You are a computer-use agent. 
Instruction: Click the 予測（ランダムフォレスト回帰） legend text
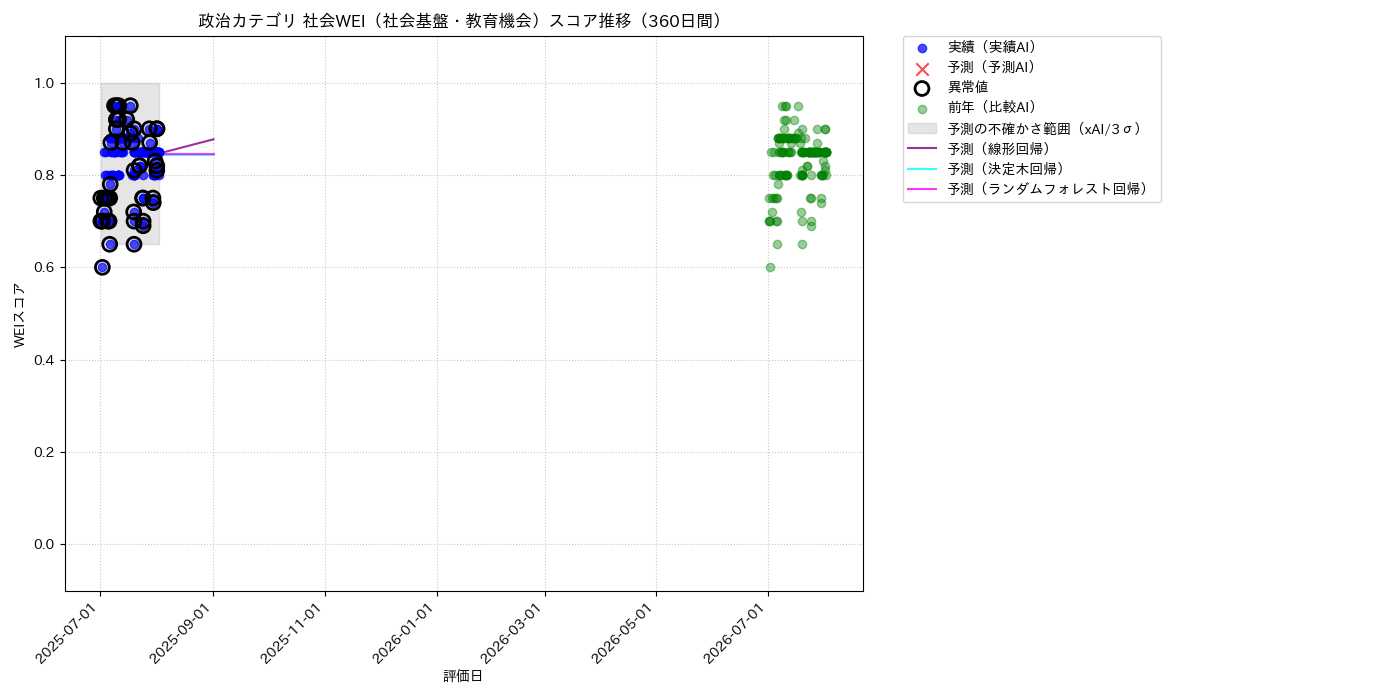pyautogui.click(x=1048, y=189)
